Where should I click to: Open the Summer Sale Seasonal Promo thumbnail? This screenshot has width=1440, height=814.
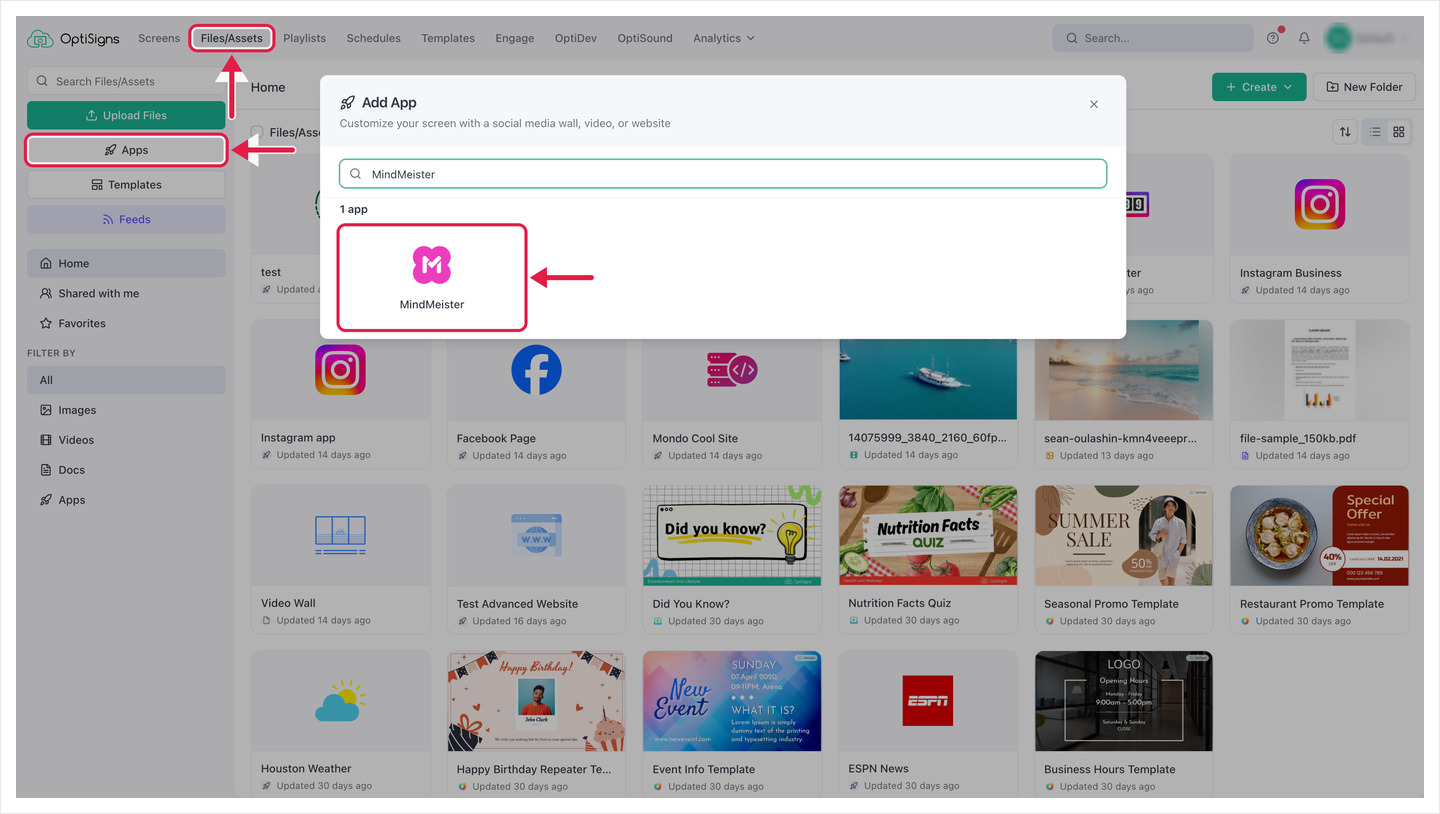coord(1124,535)
